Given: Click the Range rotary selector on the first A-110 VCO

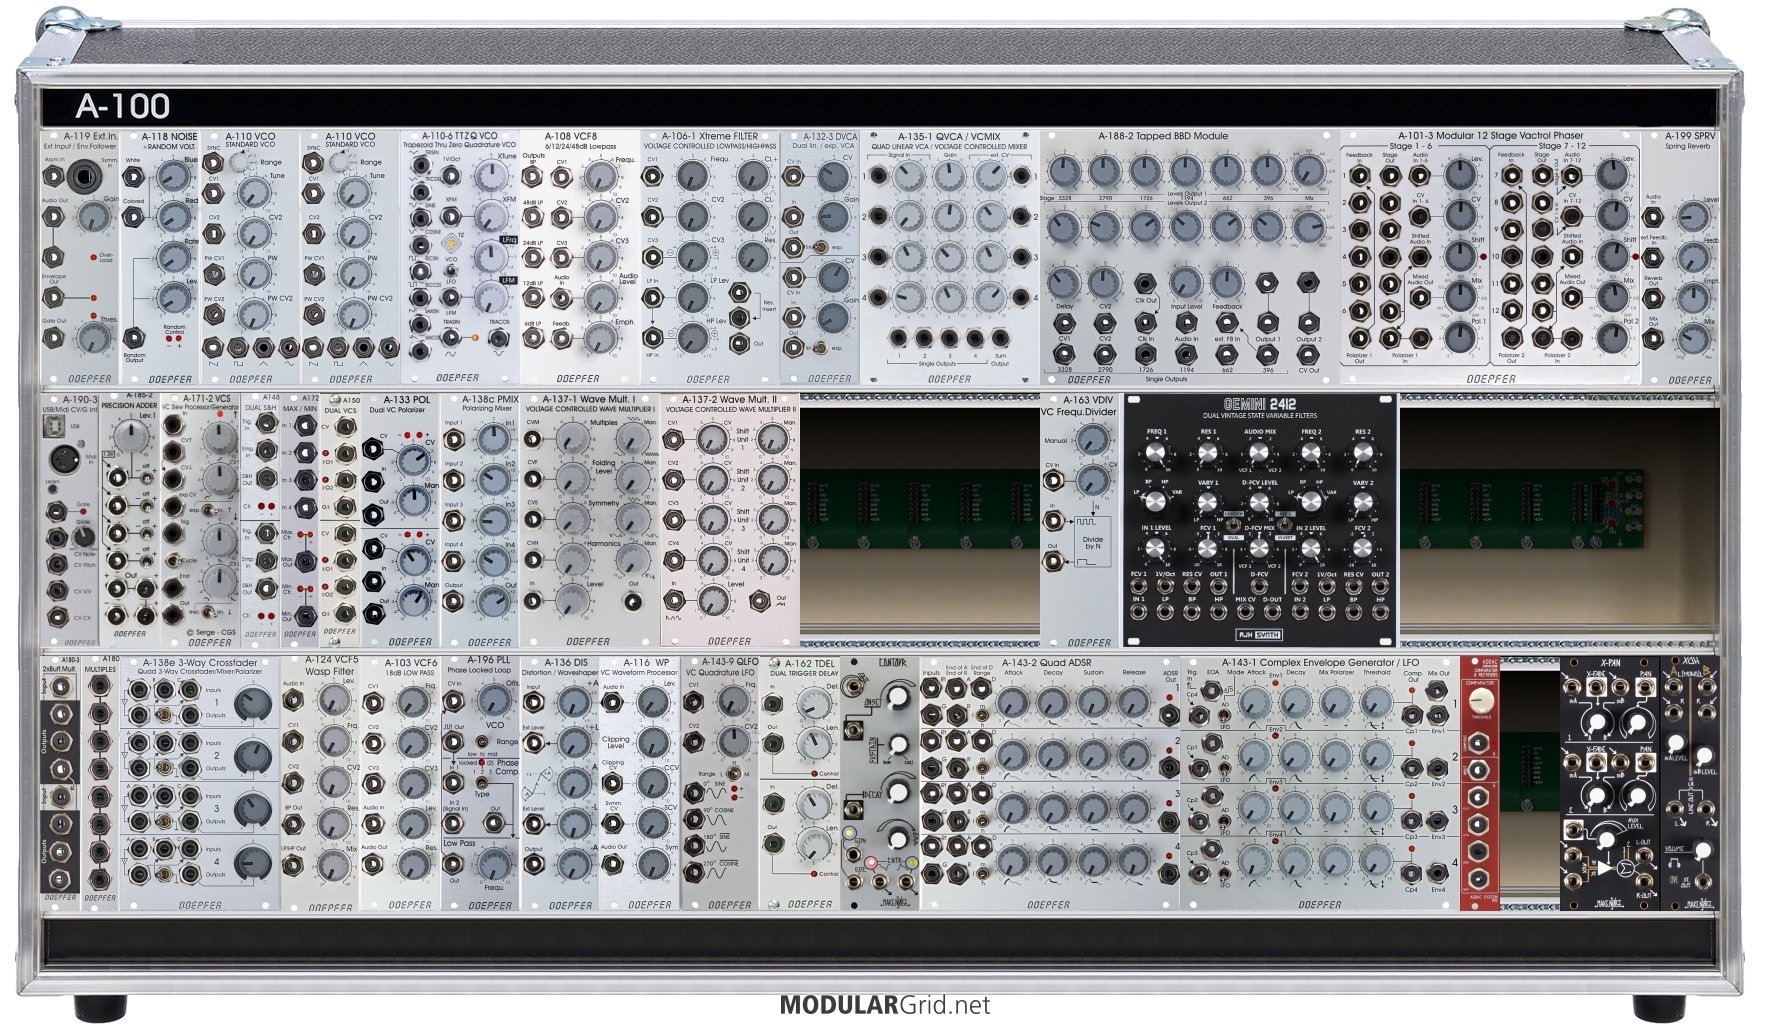Looking at the screenshot, I should coord(238,162).
